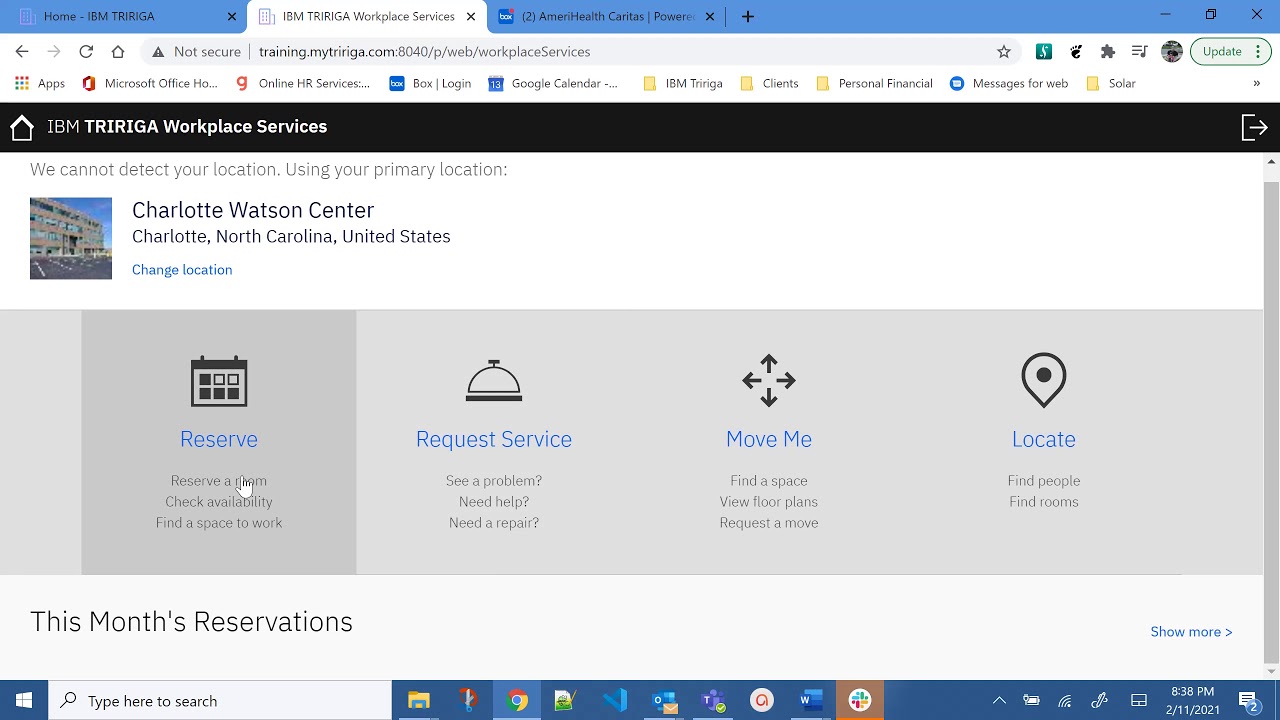Viewport: 1280px width, 720px height.
Task: Open the Solar bookmark folder
Action: 1111,84
